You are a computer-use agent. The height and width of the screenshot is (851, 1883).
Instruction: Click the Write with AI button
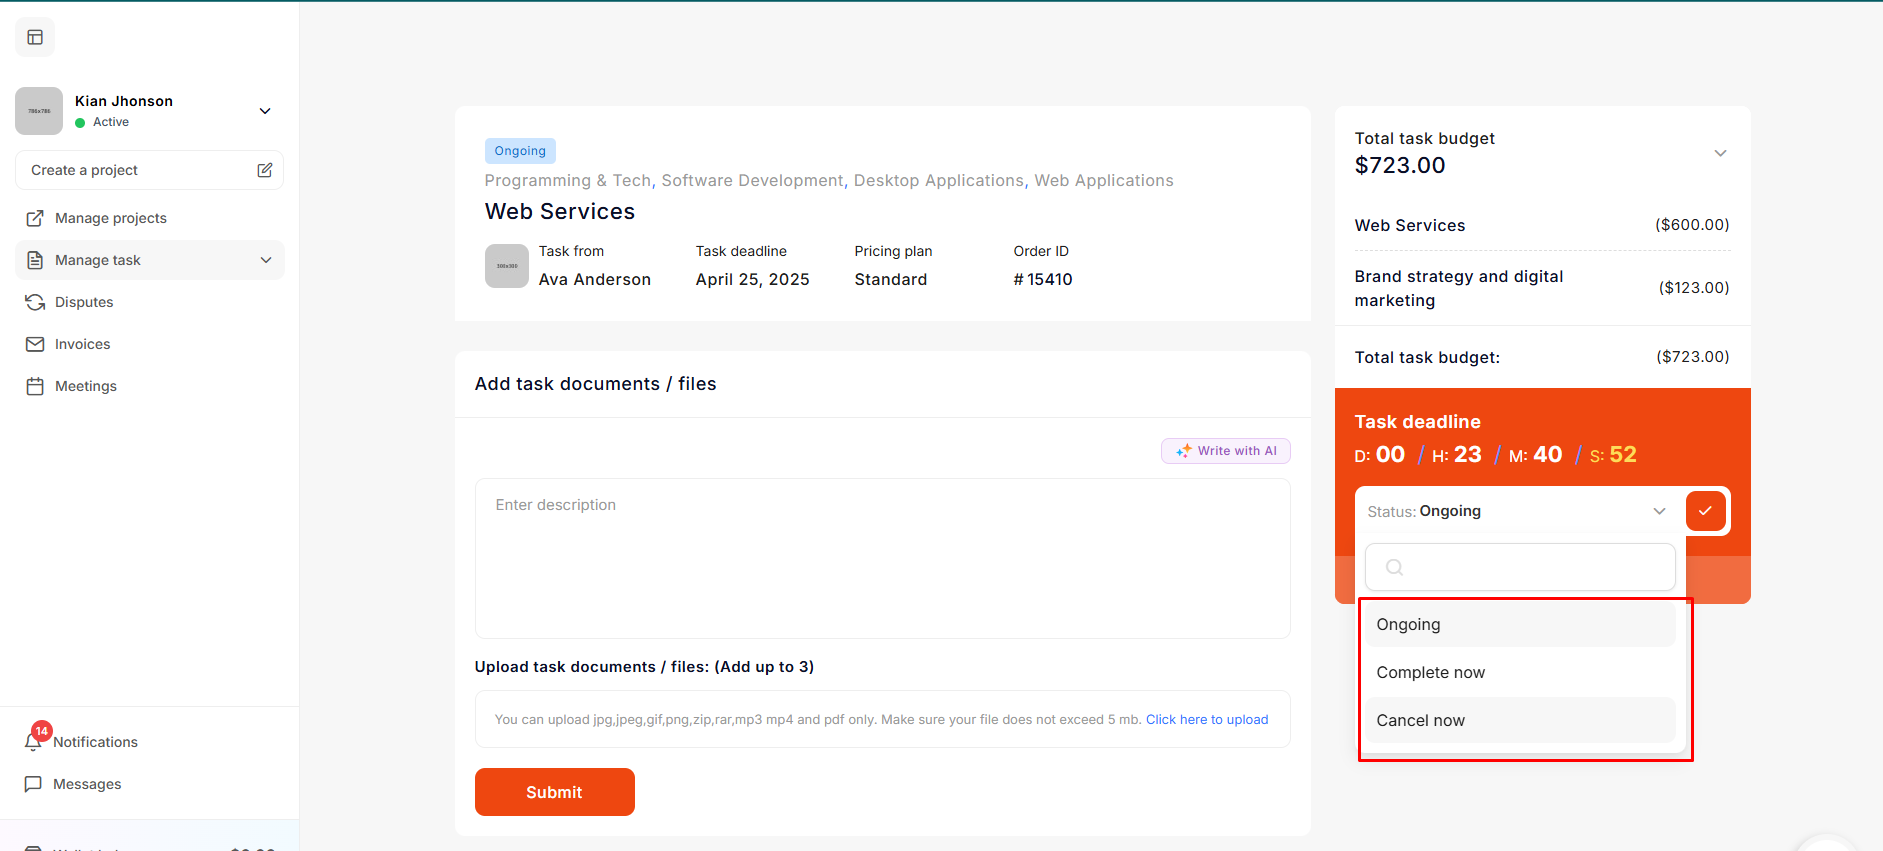tap(1225, 451)
